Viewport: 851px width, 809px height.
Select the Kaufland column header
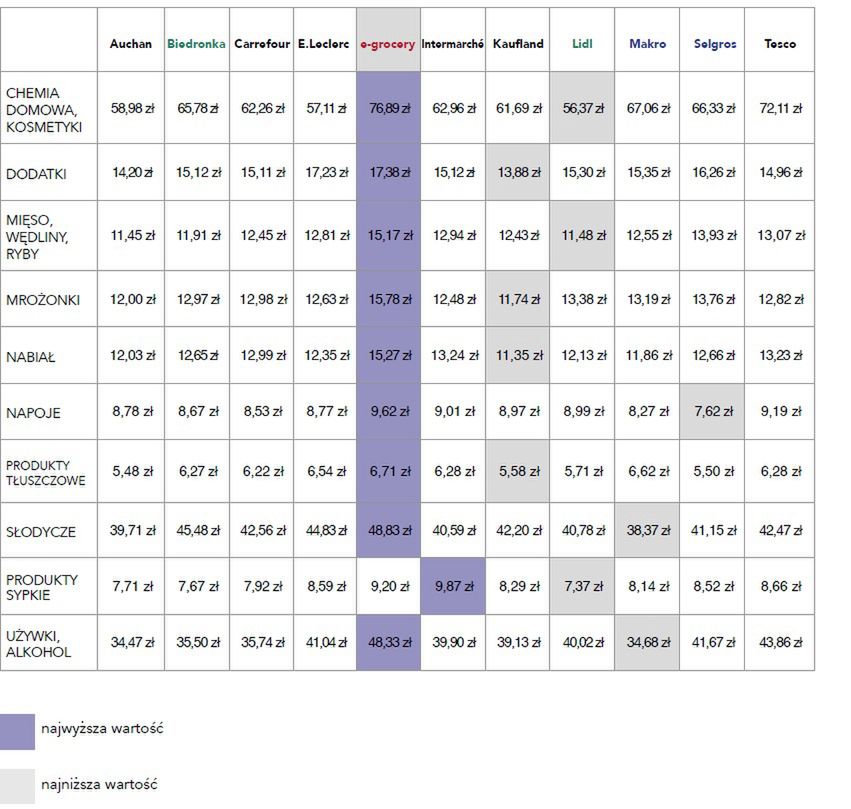click(x=518, y=40)
